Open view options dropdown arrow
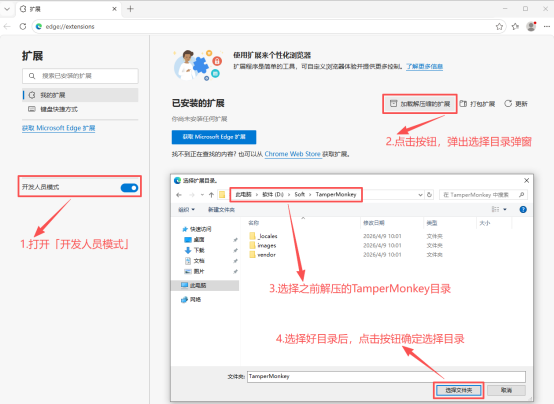The image size is (554, 404). pyautogui.click(x=505, y=210)
